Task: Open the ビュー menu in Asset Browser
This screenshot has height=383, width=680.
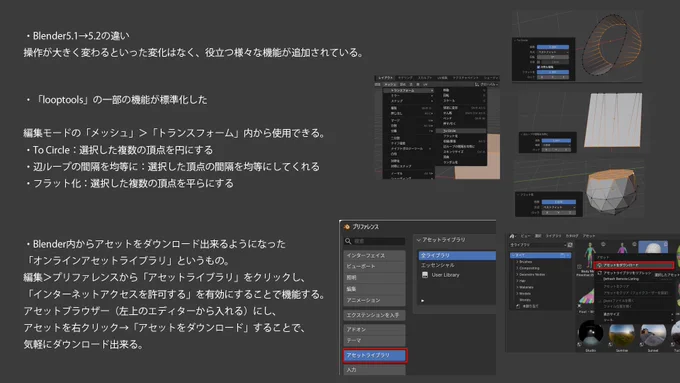Action: [x=525, y=236]
